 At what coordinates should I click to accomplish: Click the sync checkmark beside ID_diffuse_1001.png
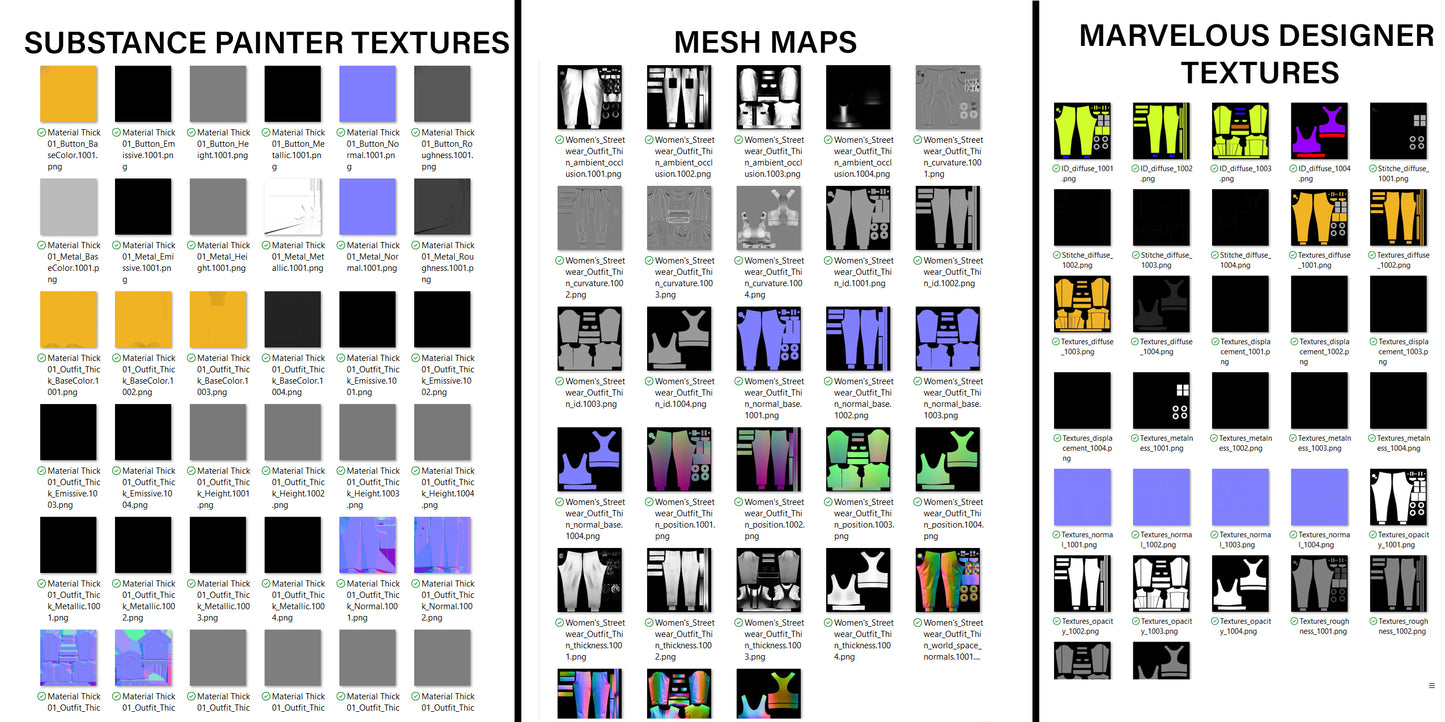point(1057,169)
